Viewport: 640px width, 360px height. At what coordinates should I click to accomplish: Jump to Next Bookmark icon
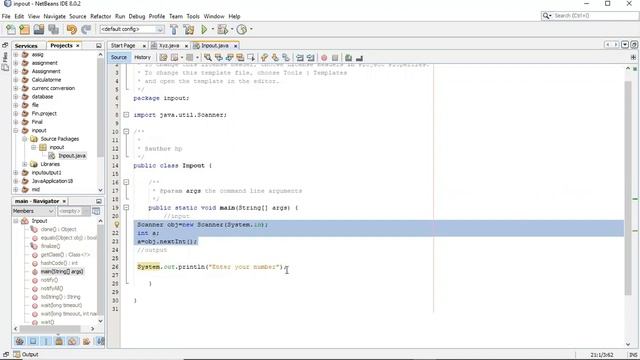pos(275,58)
